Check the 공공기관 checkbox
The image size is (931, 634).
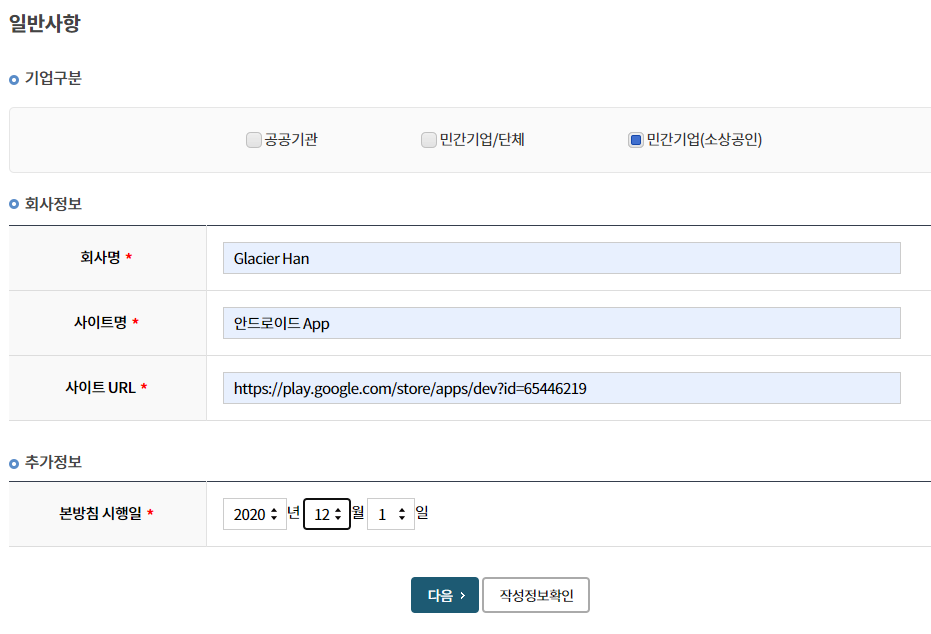(x=254, y=140)
